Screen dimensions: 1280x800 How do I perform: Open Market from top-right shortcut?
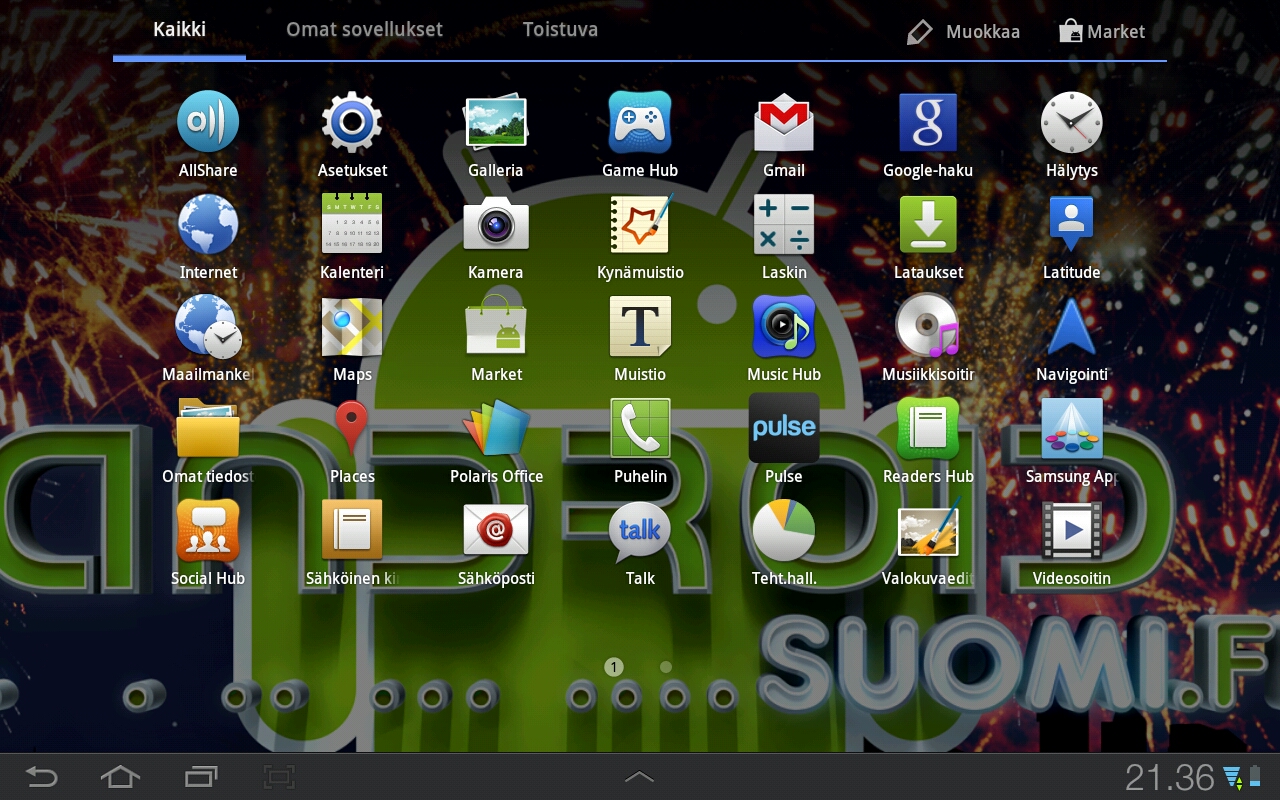pos(1102,32)
